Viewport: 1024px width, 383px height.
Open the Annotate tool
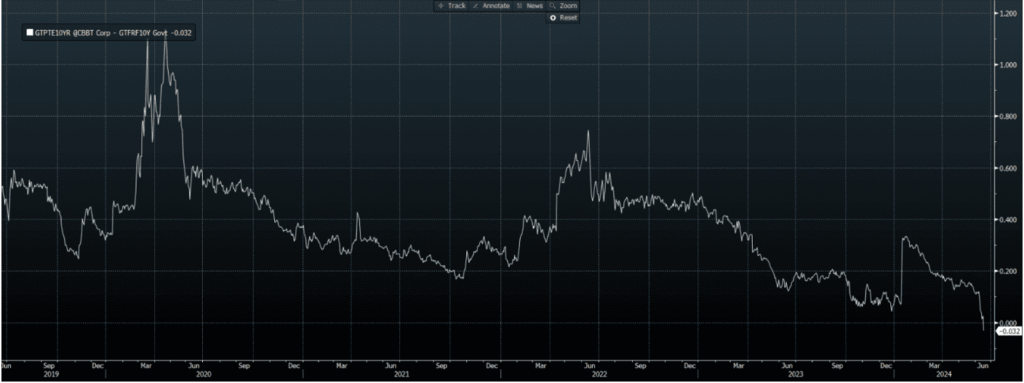click(496, 5)
